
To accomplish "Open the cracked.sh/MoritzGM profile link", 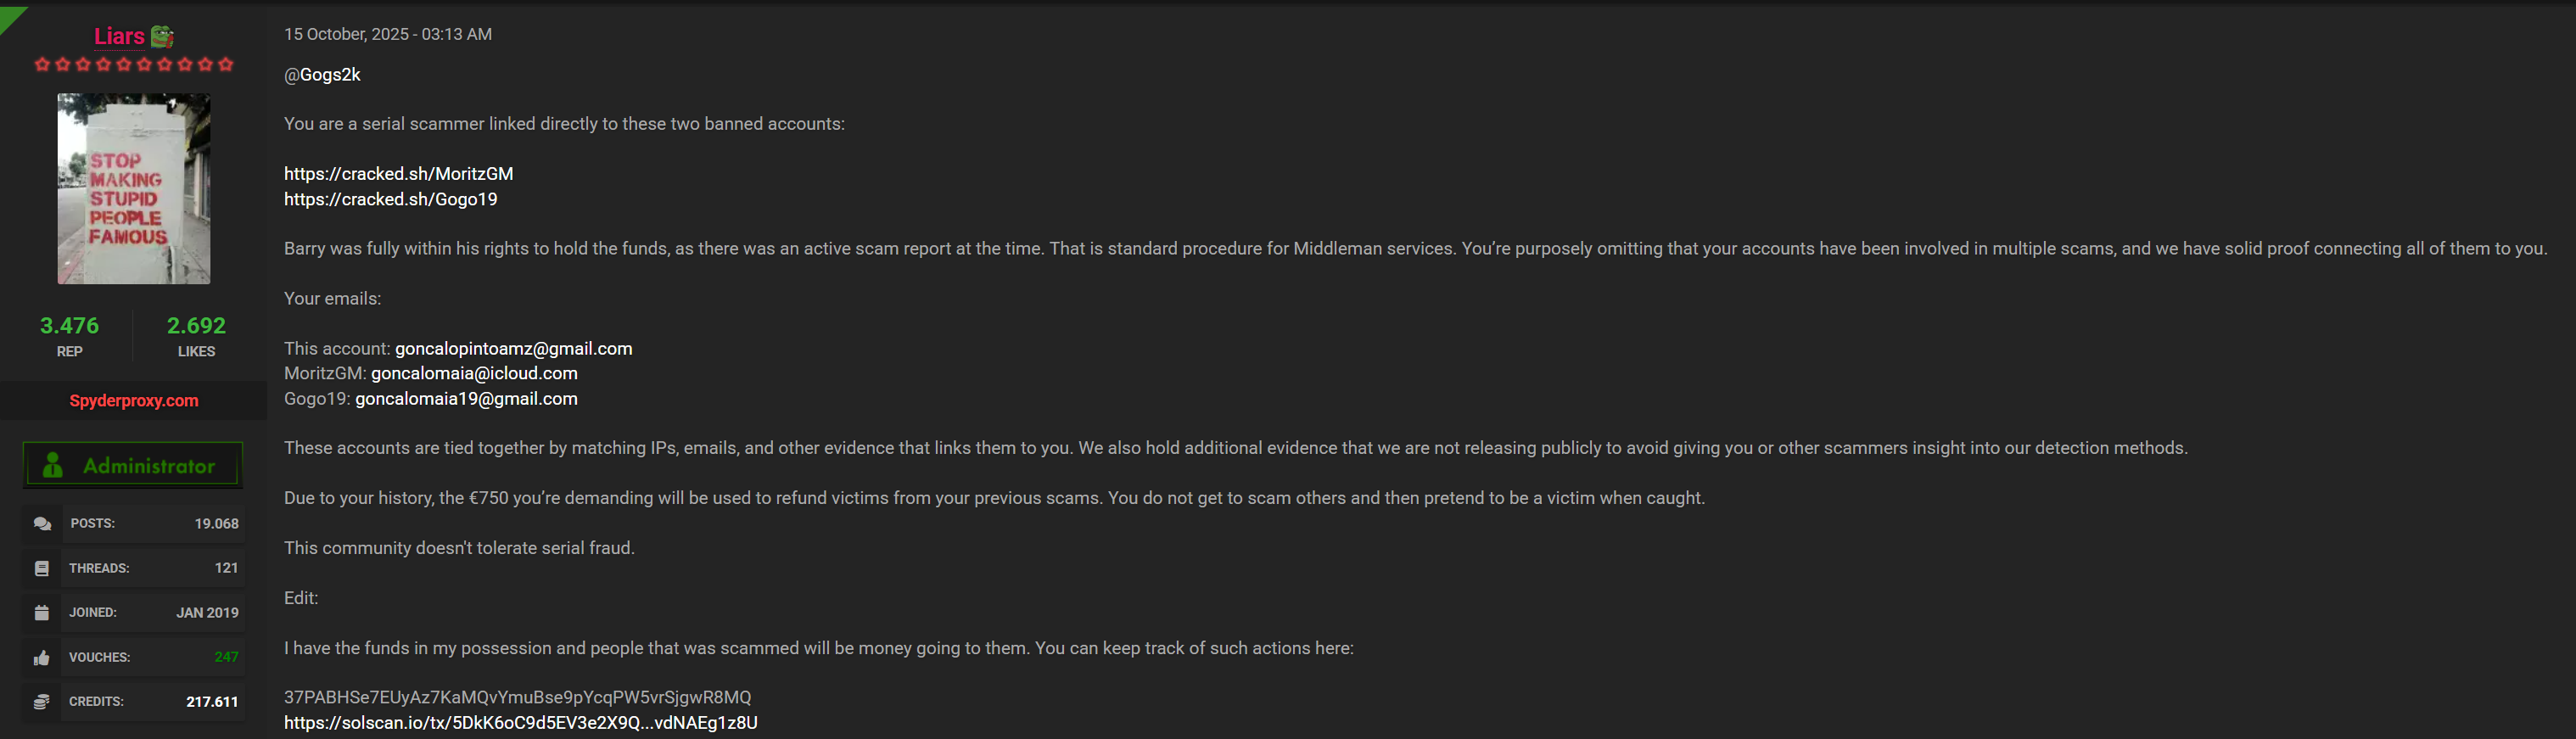I will [x=398, y=174].
